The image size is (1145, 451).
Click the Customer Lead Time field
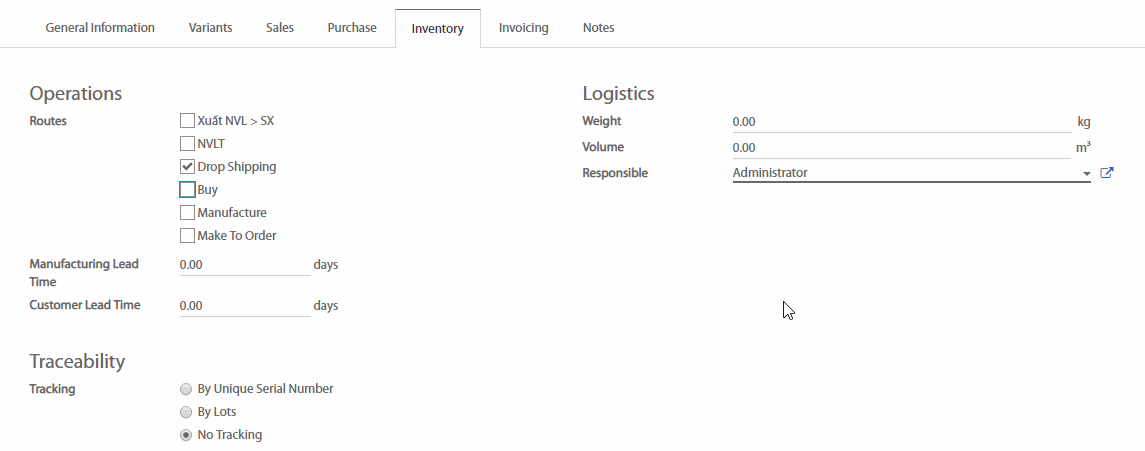click(244, 306)
